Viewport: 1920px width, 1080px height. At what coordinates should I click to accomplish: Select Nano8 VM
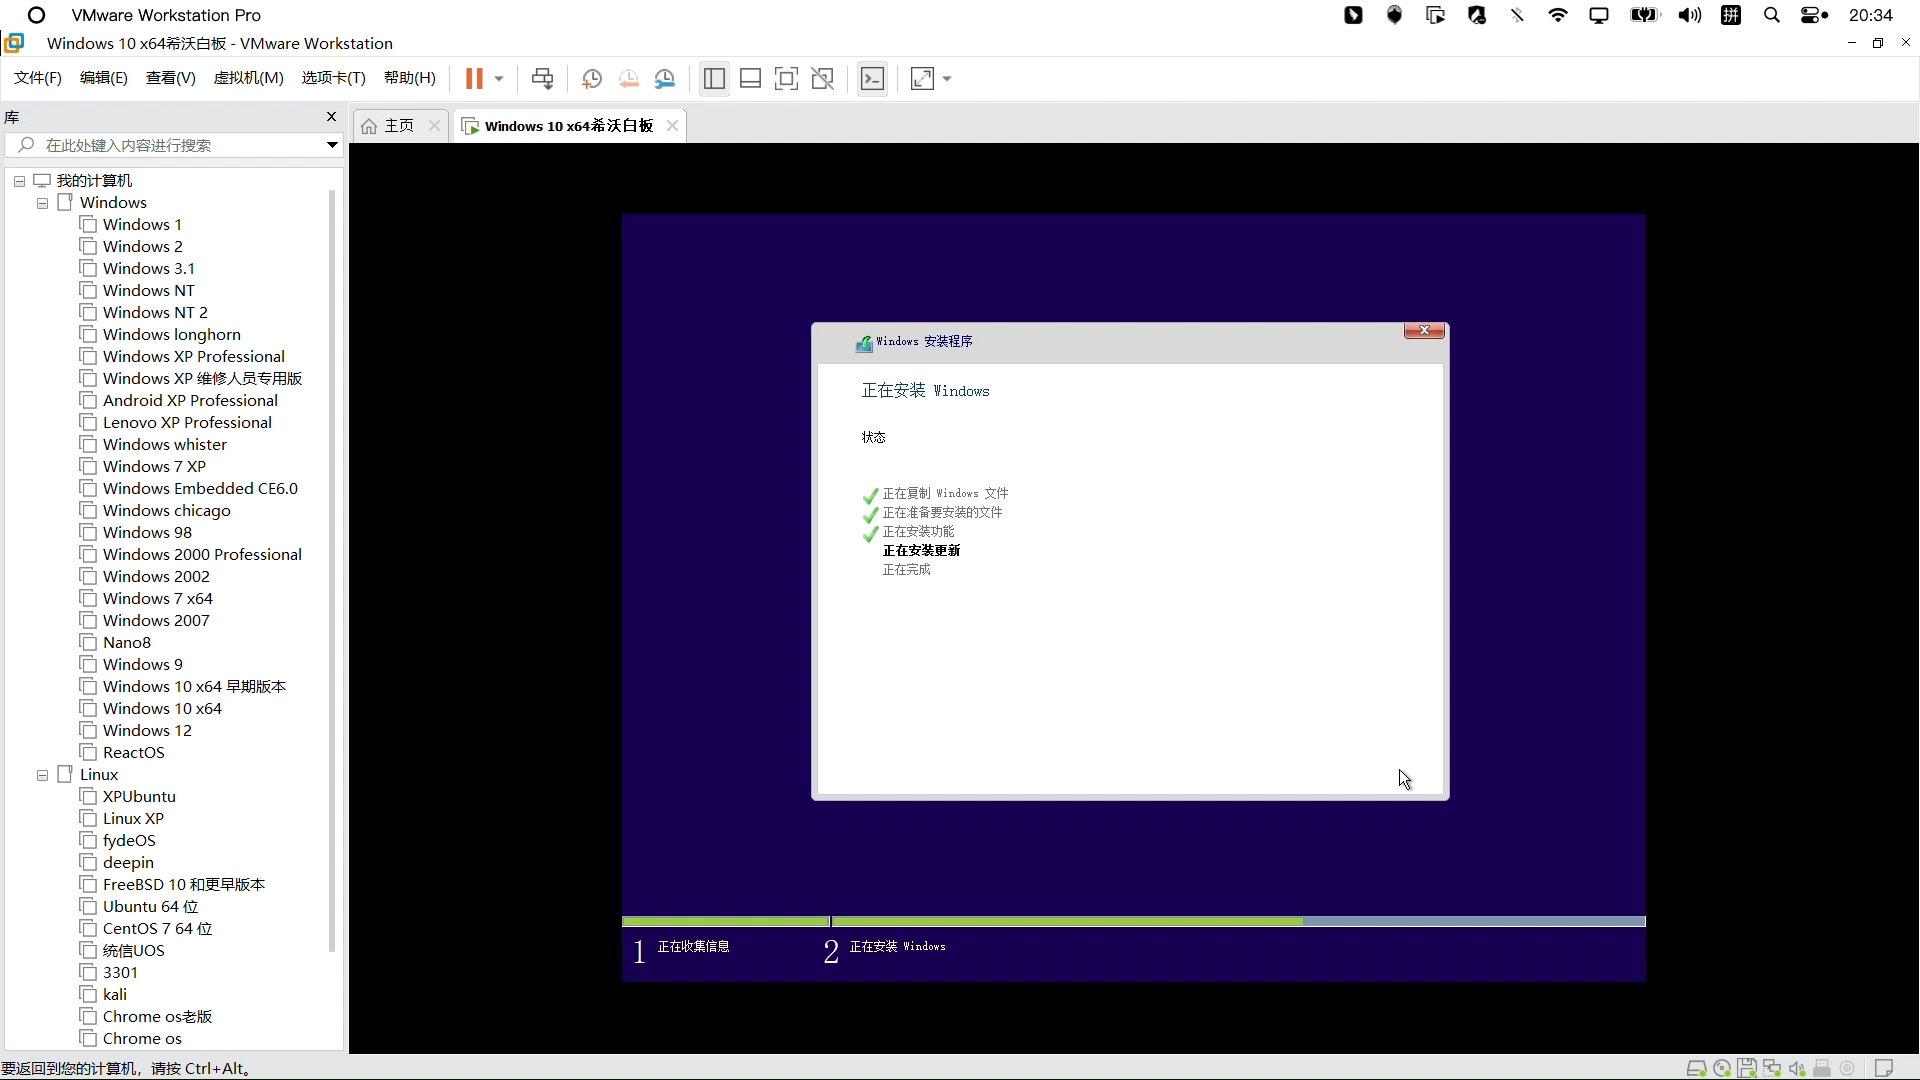pyautogui.click(x=127, y=643)
